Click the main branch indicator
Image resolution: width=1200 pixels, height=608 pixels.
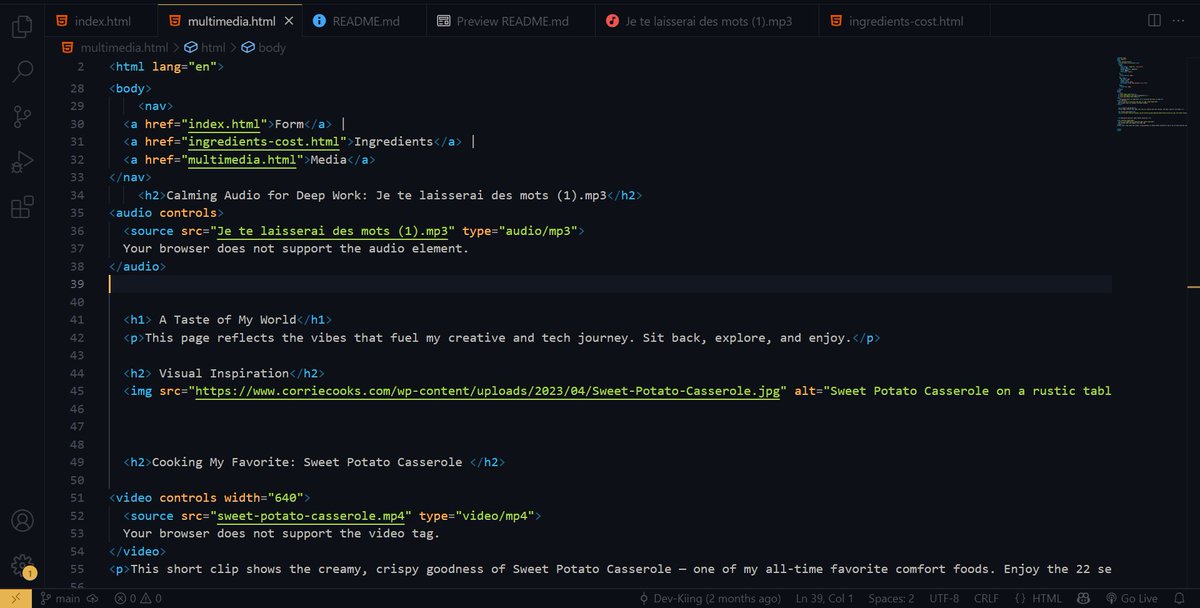[x=61, y=598]
